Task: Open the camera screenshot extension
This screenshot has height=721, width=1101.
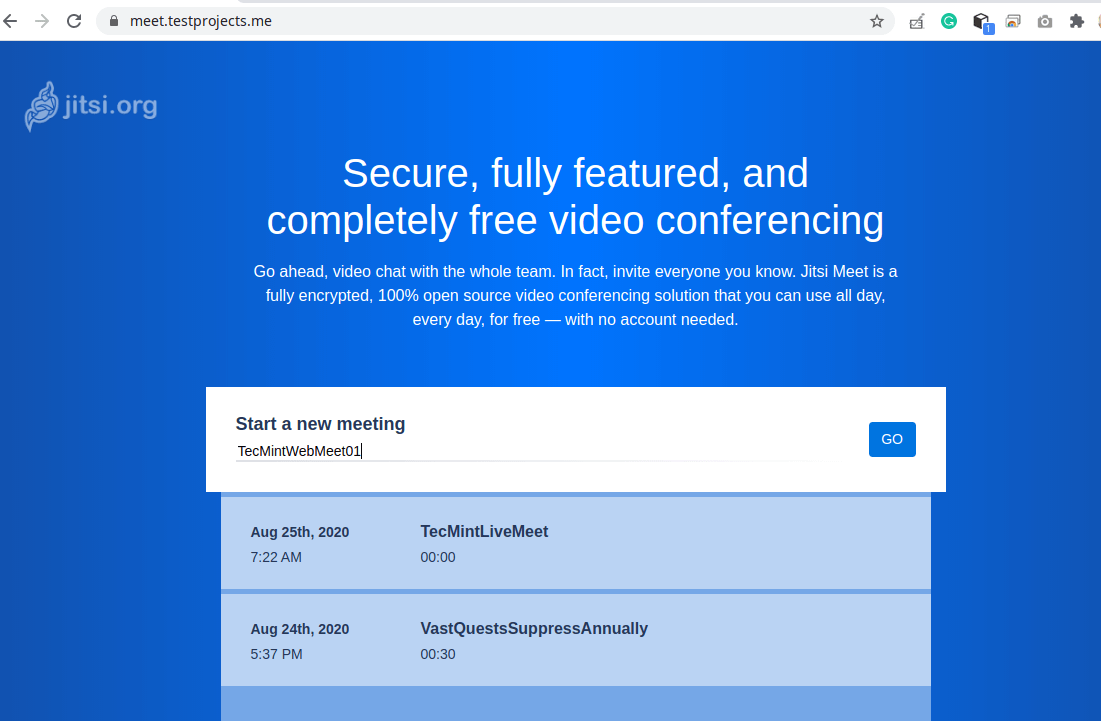Action: [x=1045, y=22]
